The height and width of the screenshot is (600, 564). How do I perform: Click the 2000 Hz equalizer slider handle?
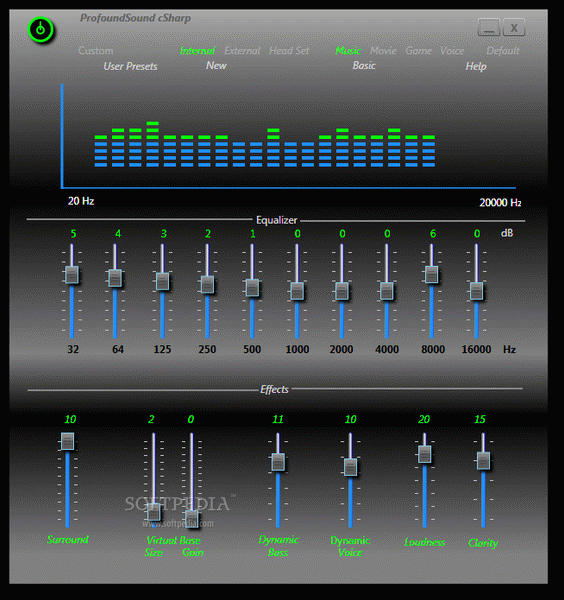pos(342,291)
